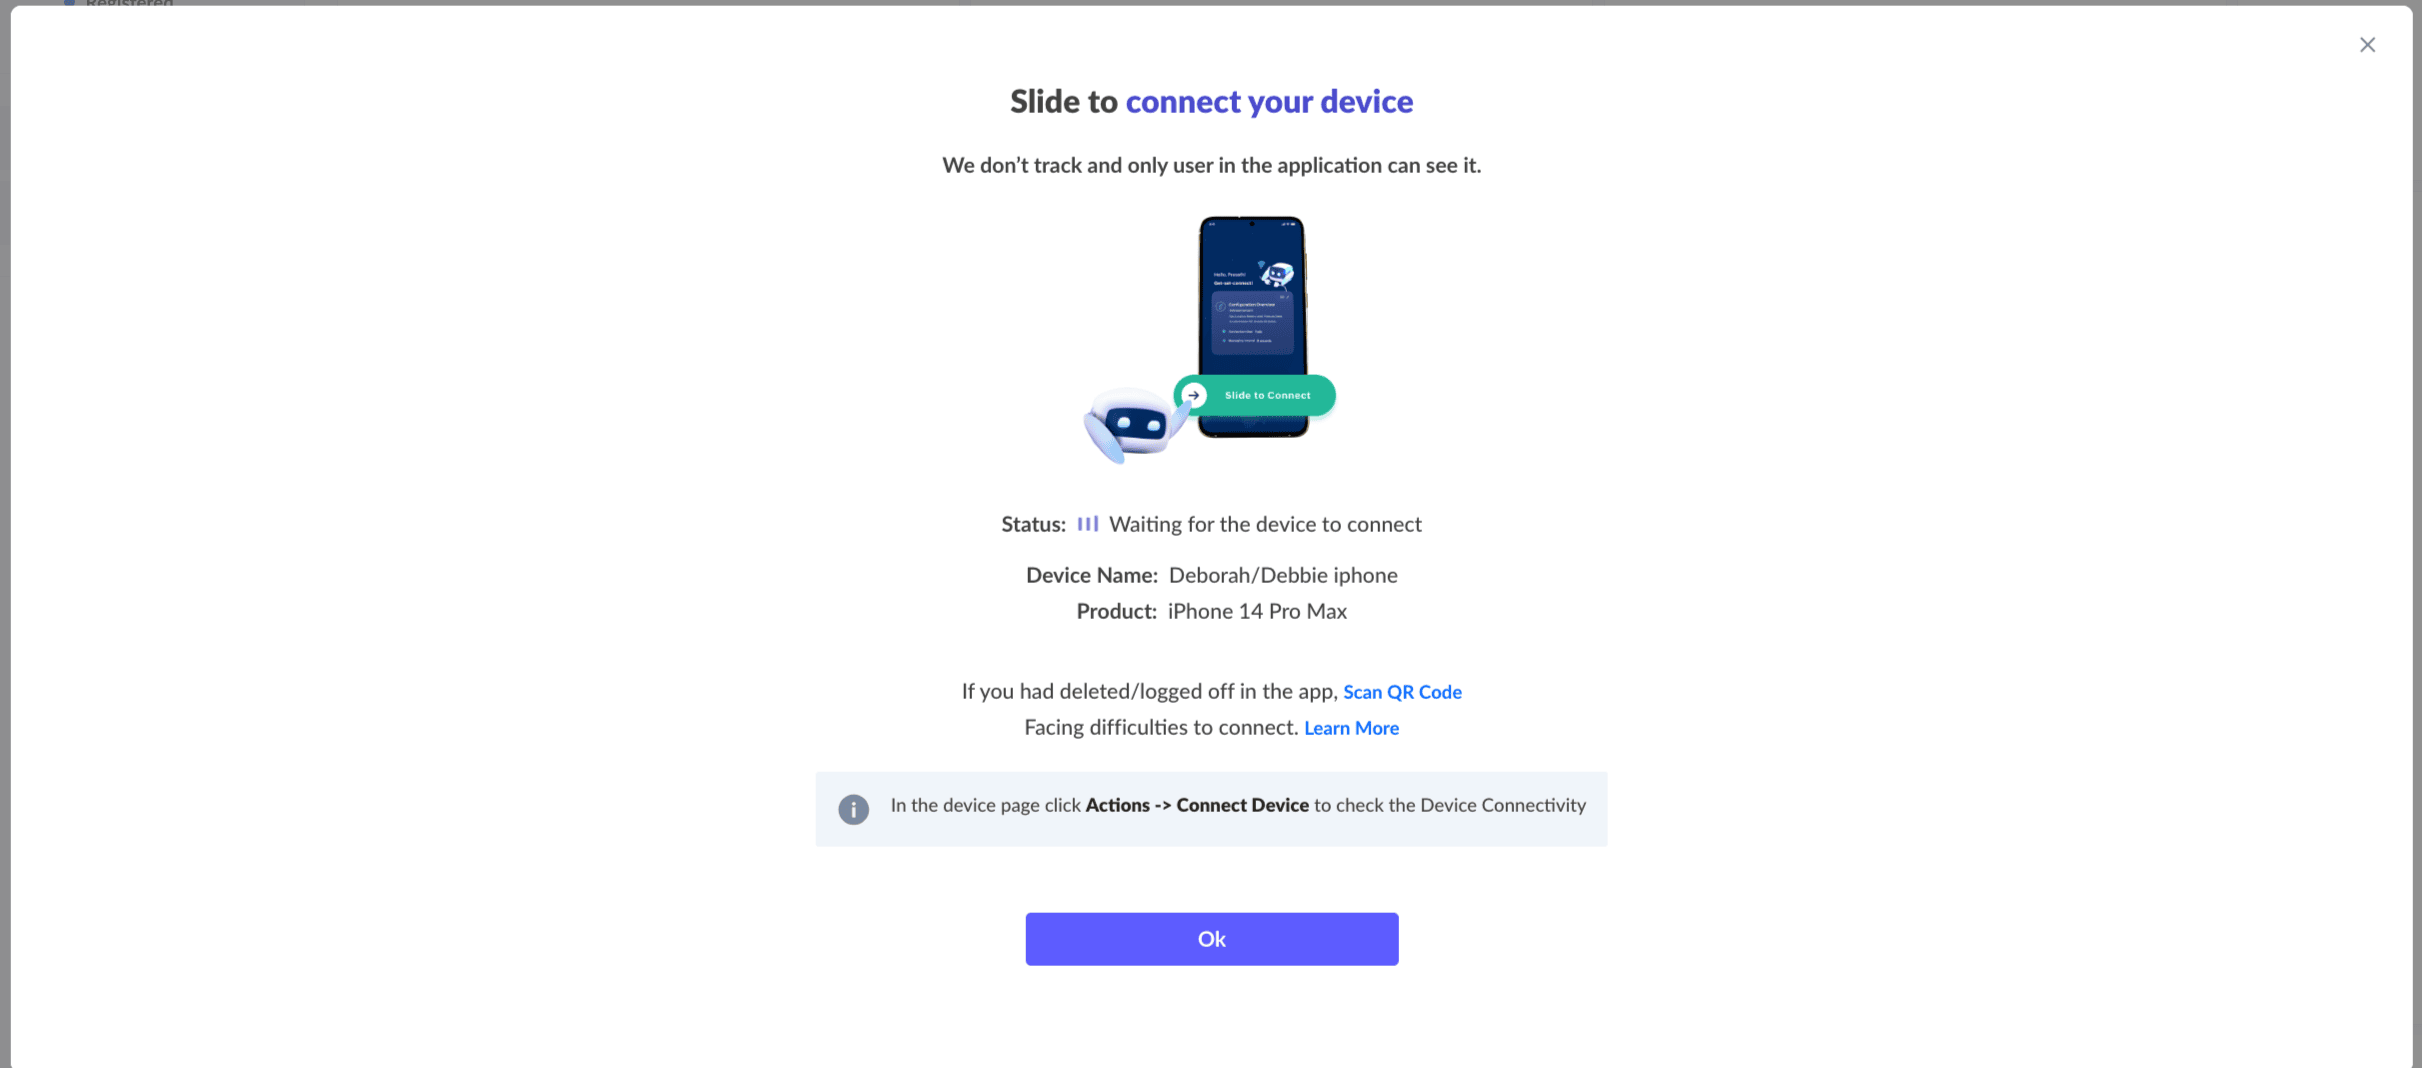Click the small robot on the phone screen
This screenshot has height=1068, width=2422.
tap(1276, 272)
